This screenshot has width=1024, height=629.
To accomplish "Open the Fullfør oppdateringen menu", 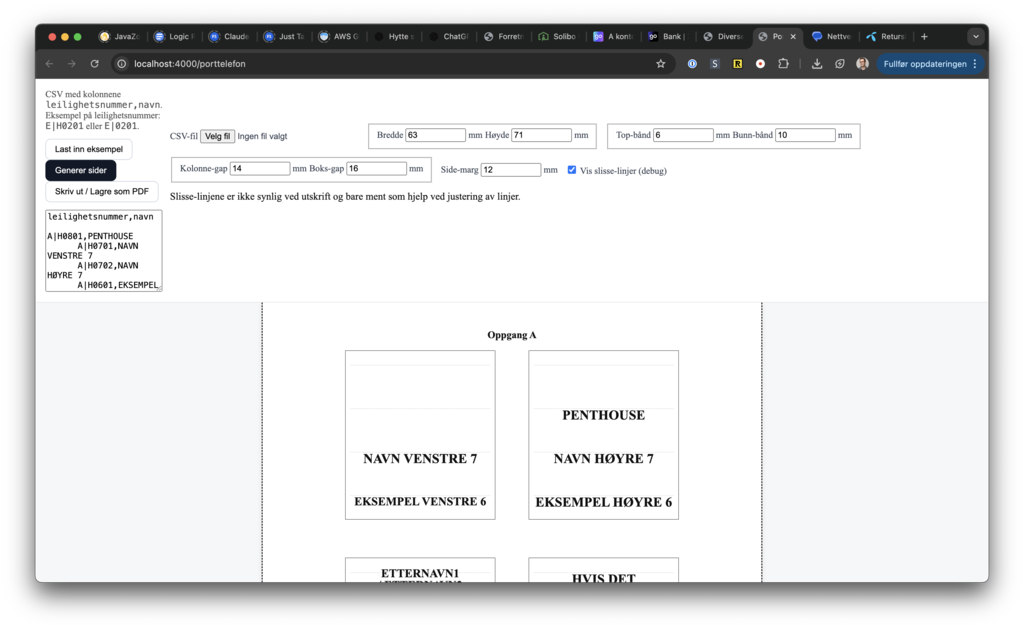I will pos(930,64).
